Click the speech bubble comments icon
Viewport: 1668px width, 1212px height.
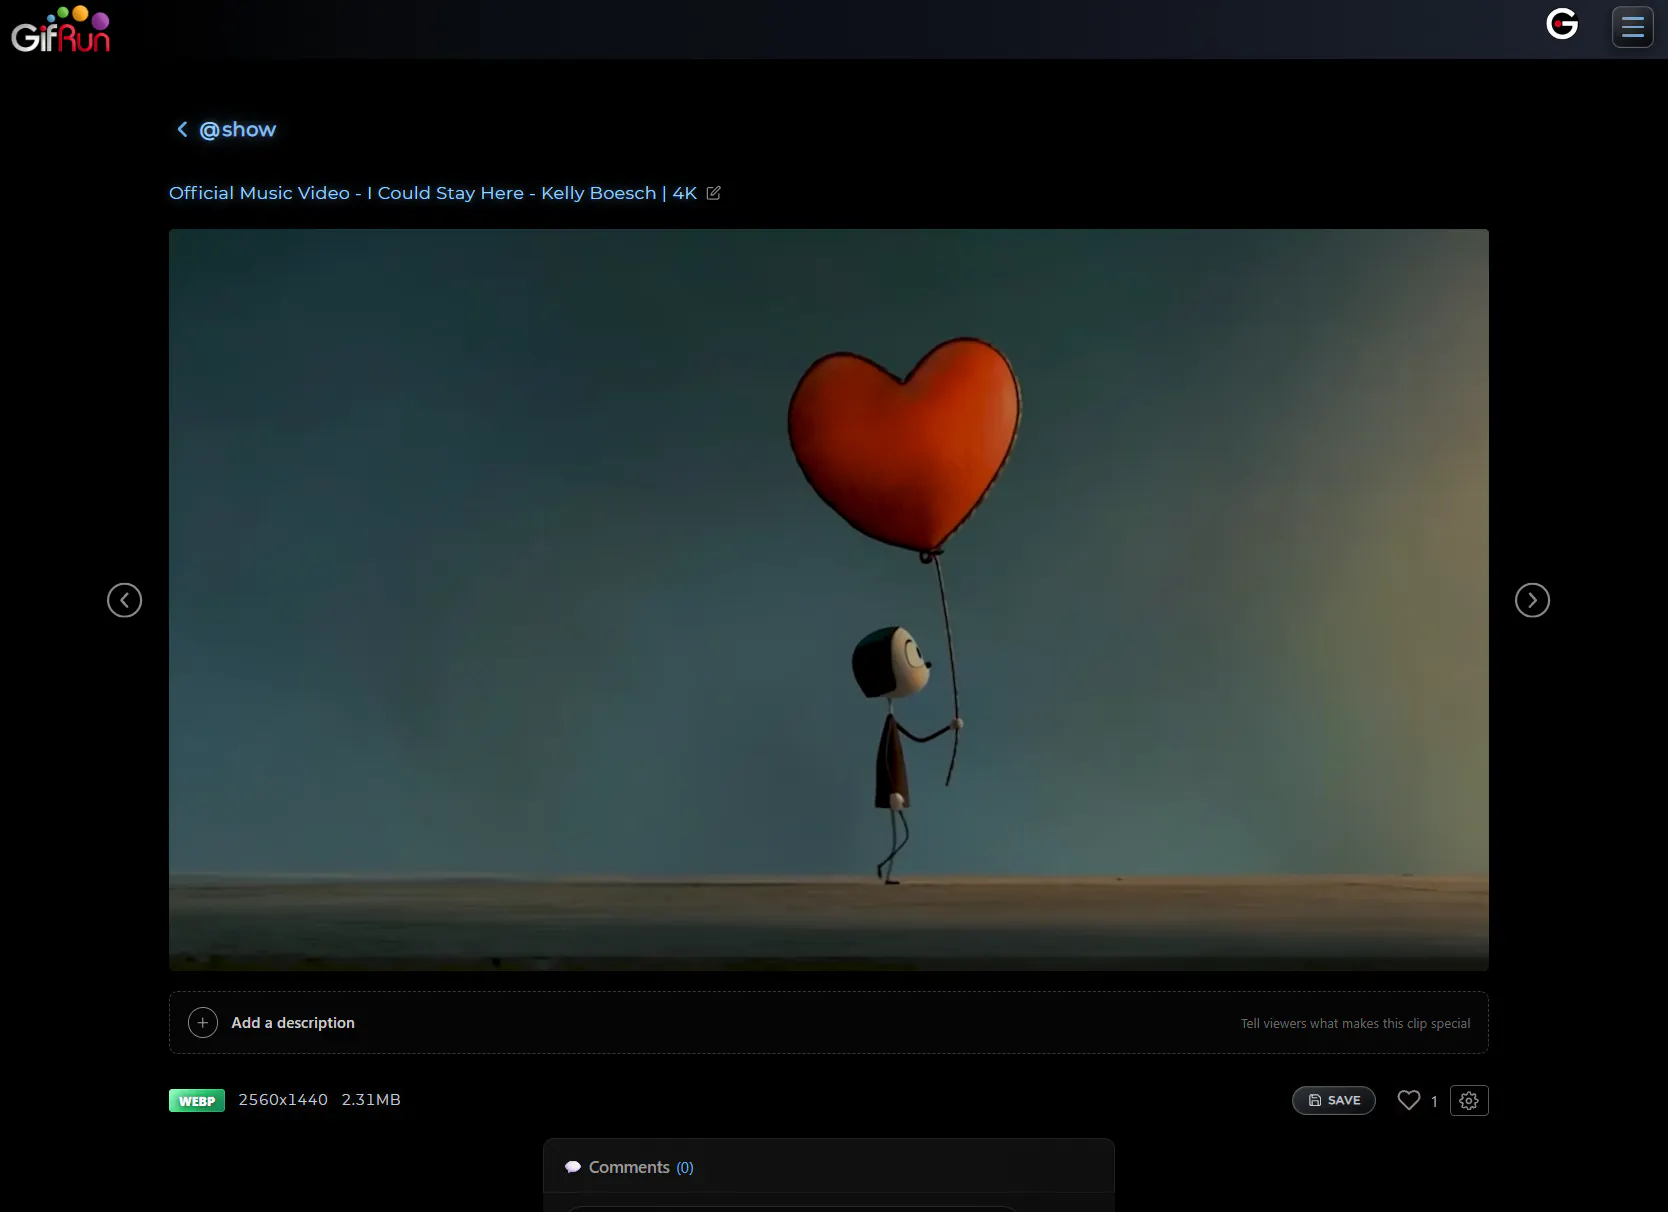tap(573, 1167)
